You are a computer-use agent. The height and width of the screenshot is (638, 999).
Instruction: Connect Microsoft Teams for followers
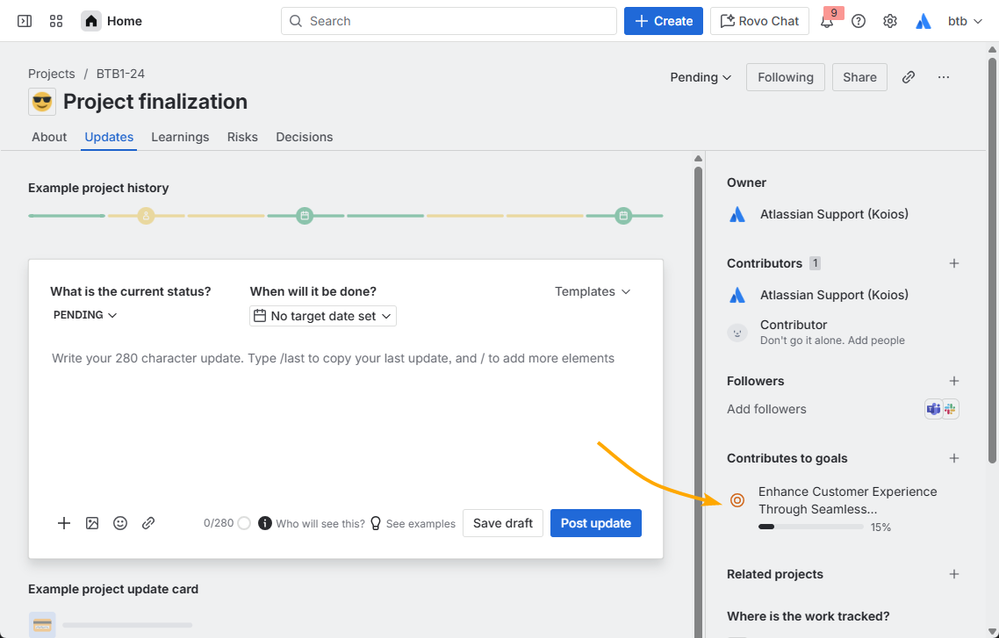pyautogui.click(x=933, y=409)
